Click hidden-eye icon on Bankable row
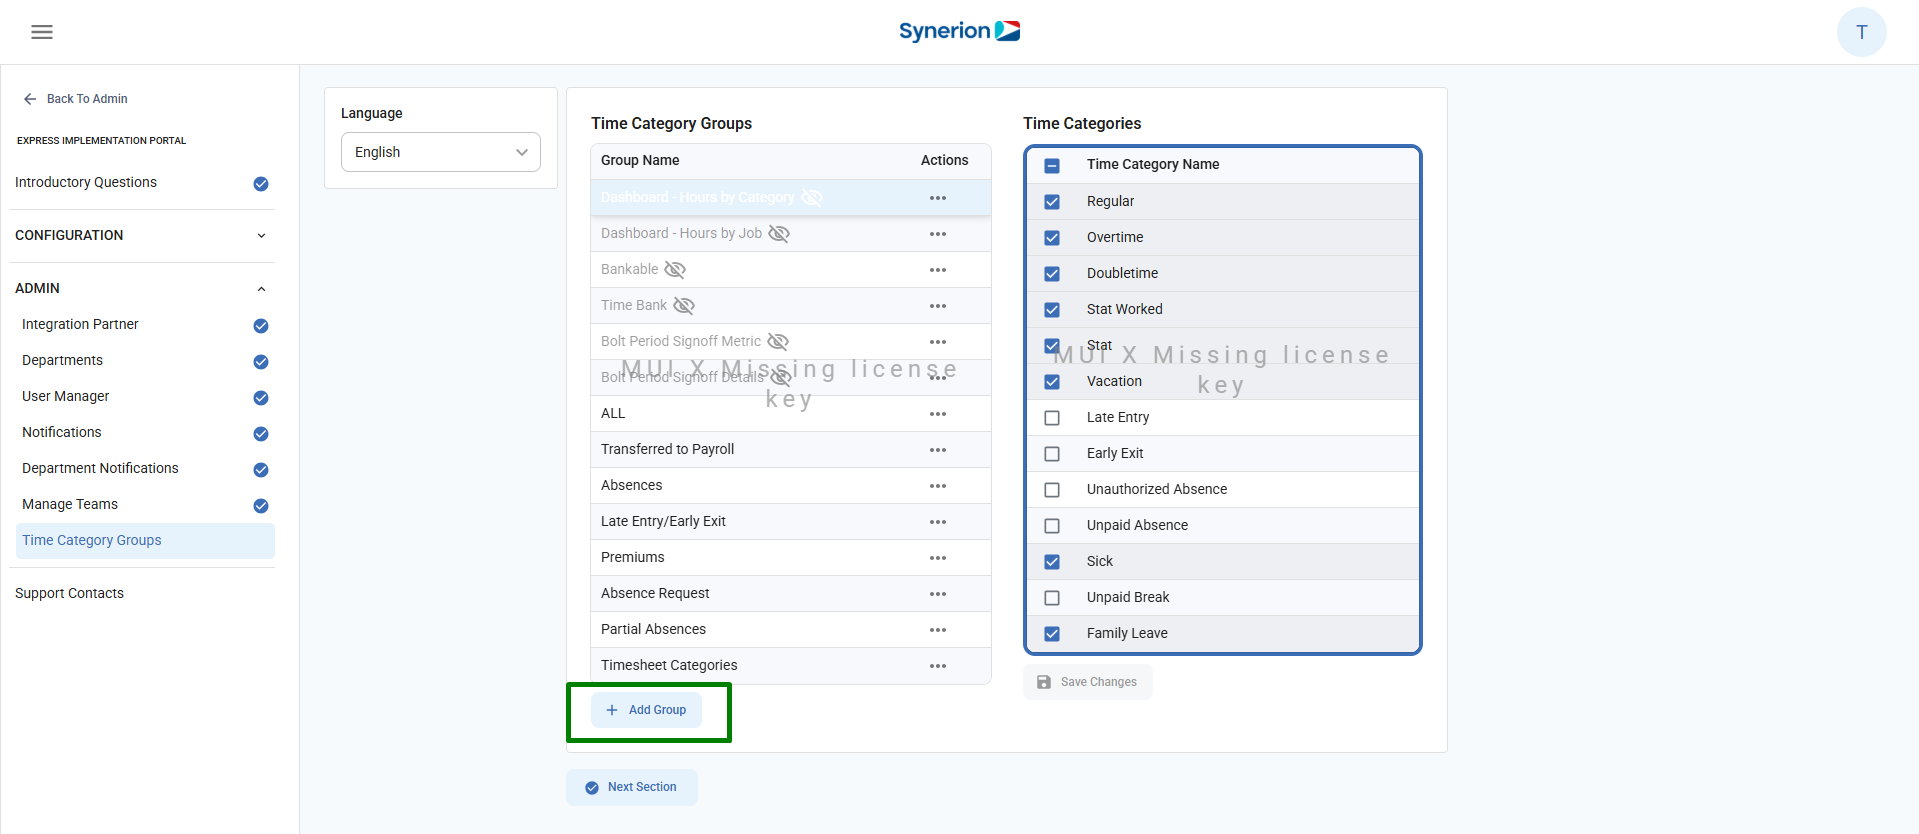 click(675, 270)
